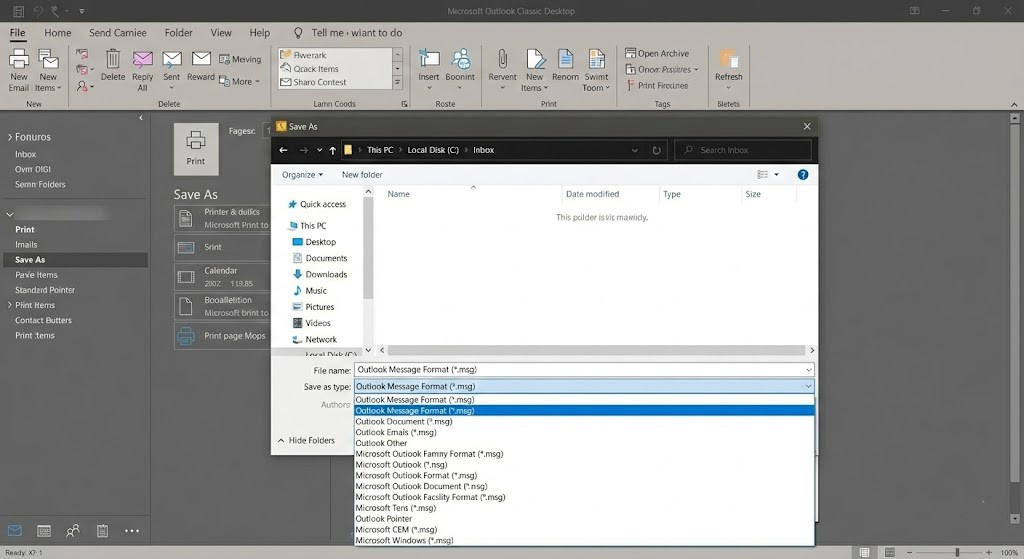Open the Organize dropdown menu
The width and height of the screenshot is (1024, 559).
point(302,175)
